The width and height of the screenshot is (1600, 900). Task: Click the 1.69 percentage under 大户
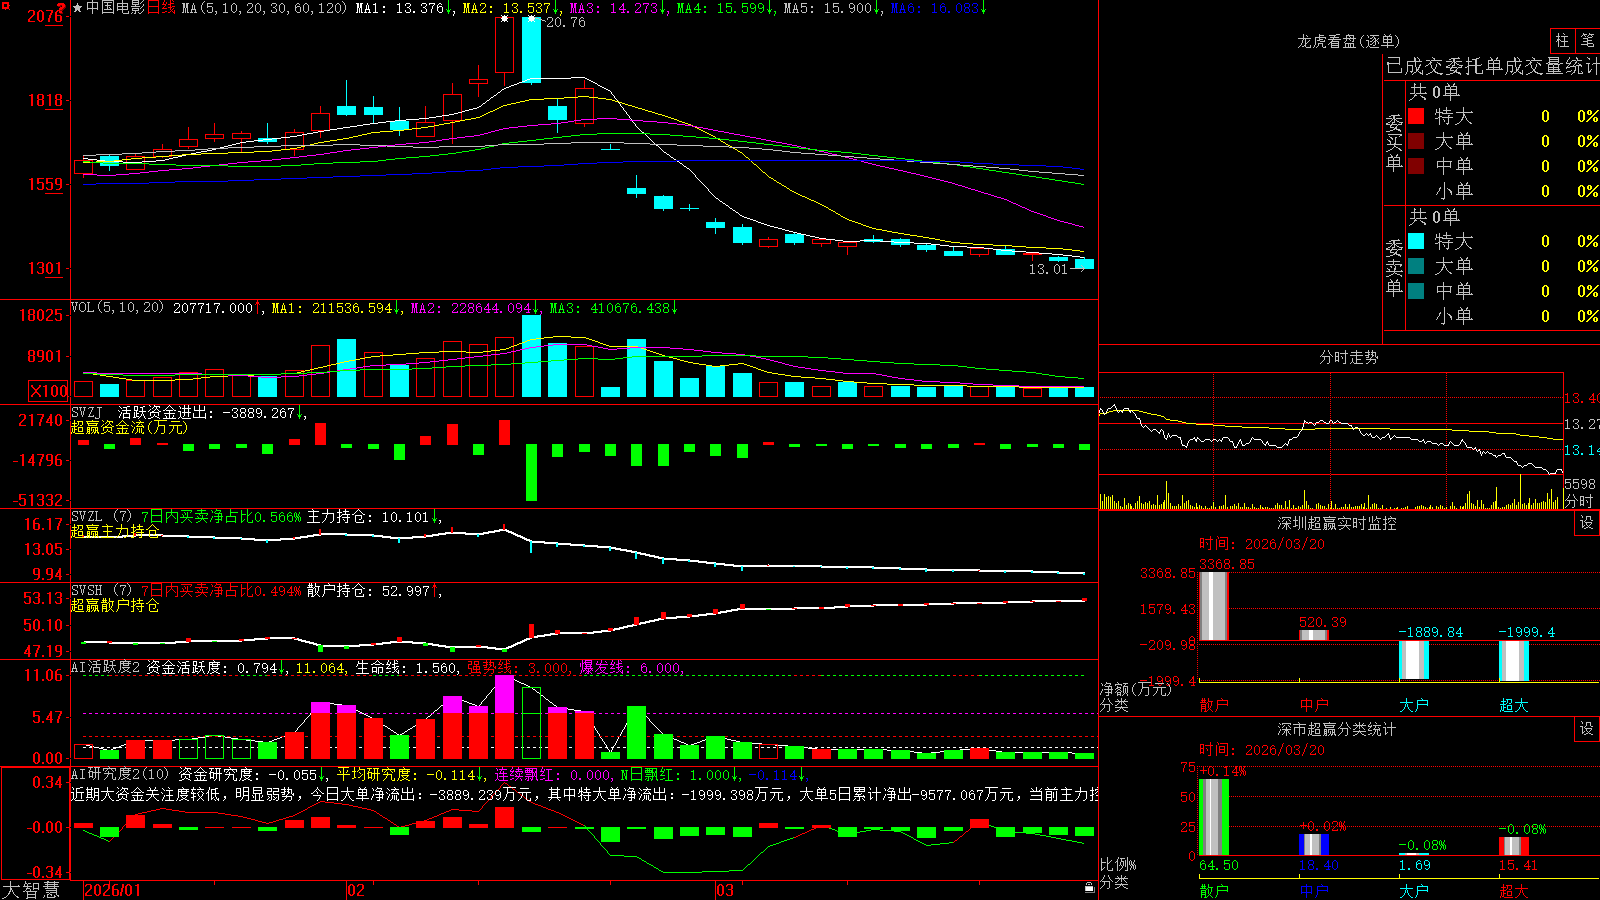click(x=1414, y=866)
